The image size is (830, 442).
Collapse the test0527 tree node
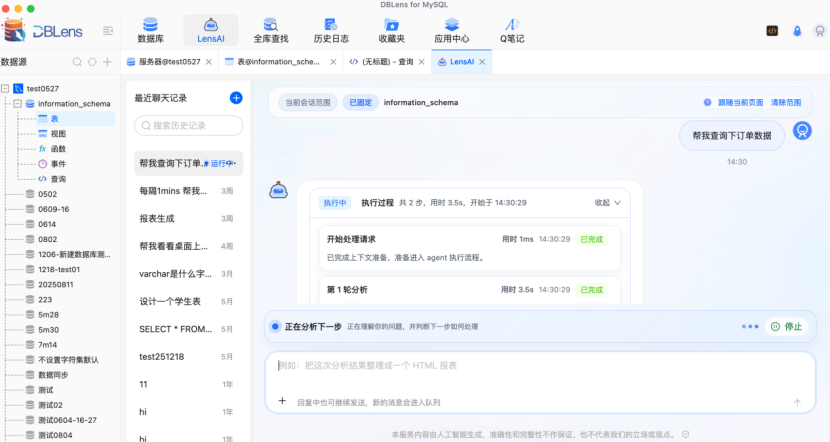5,88
